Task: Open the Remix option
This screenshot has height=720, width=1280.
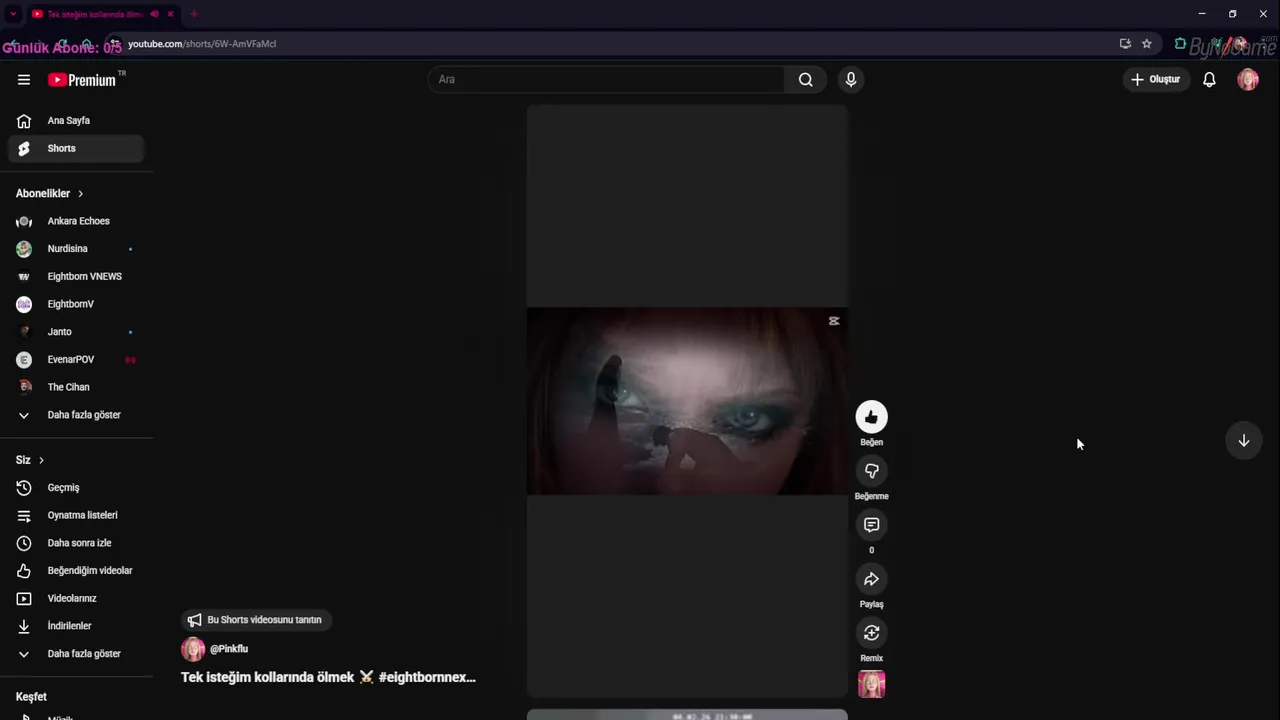Action: (x=871, y=633)
